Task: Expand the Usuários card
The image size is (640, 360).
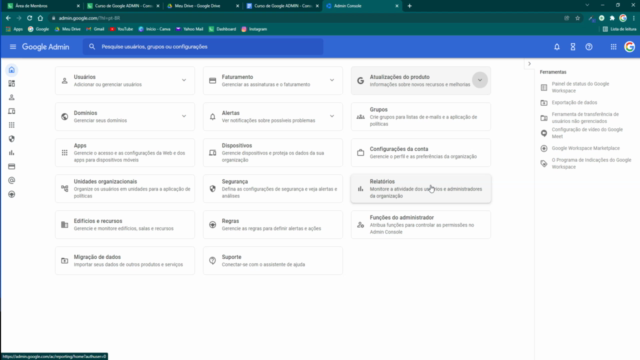Action: (x=184, y=80)
